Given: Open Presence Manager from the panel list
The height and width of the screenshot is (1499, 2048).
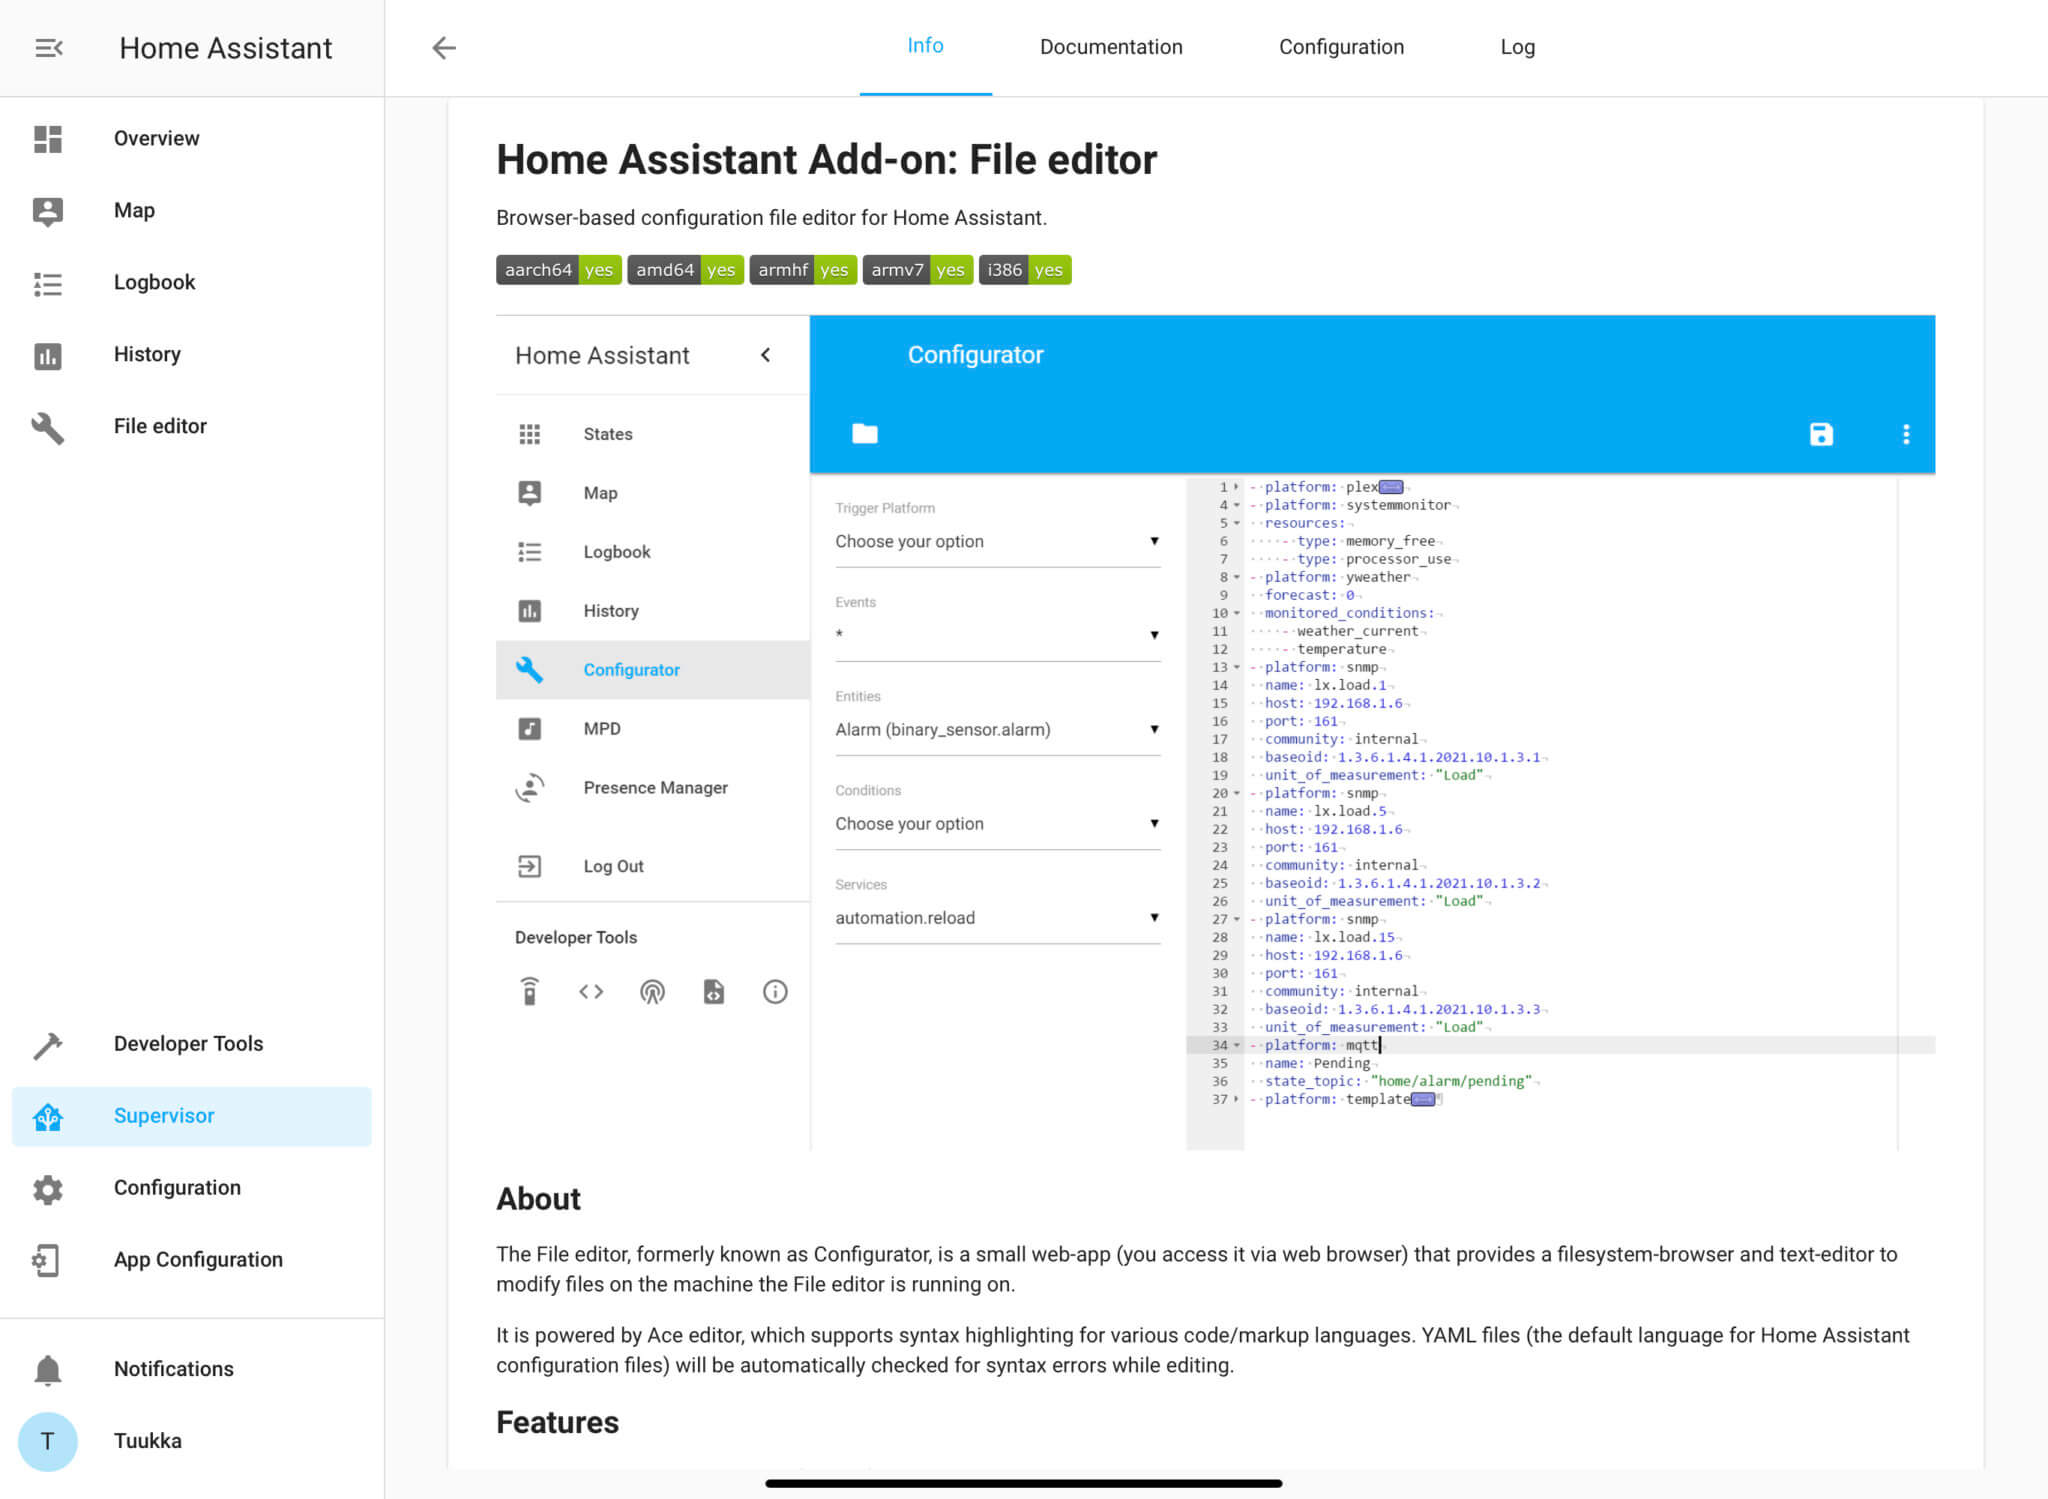Looking at the screenshot, I should point(655,787).
